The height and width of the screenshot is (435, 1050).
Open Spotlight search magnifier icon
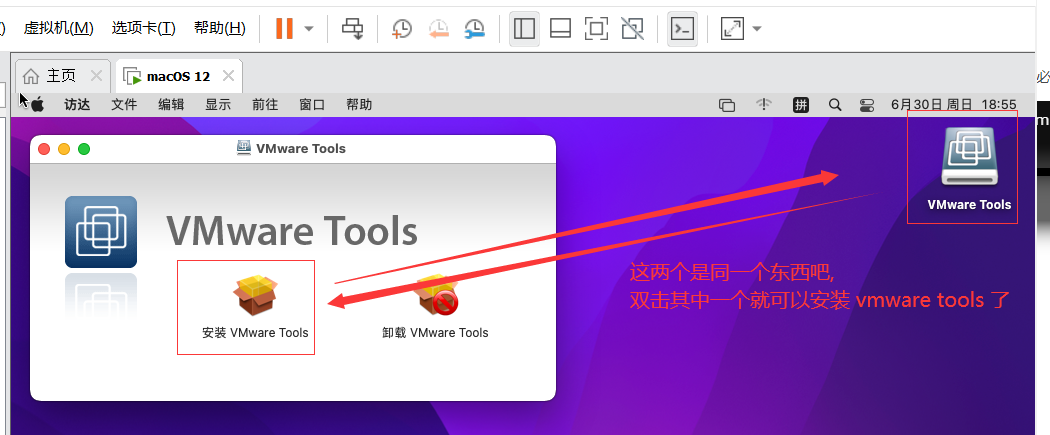[834, 104]
